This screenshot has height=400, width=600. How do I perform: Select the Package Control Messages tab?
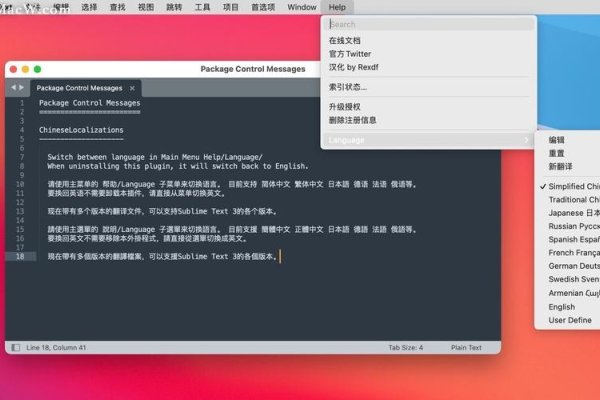tap(80, 88)
